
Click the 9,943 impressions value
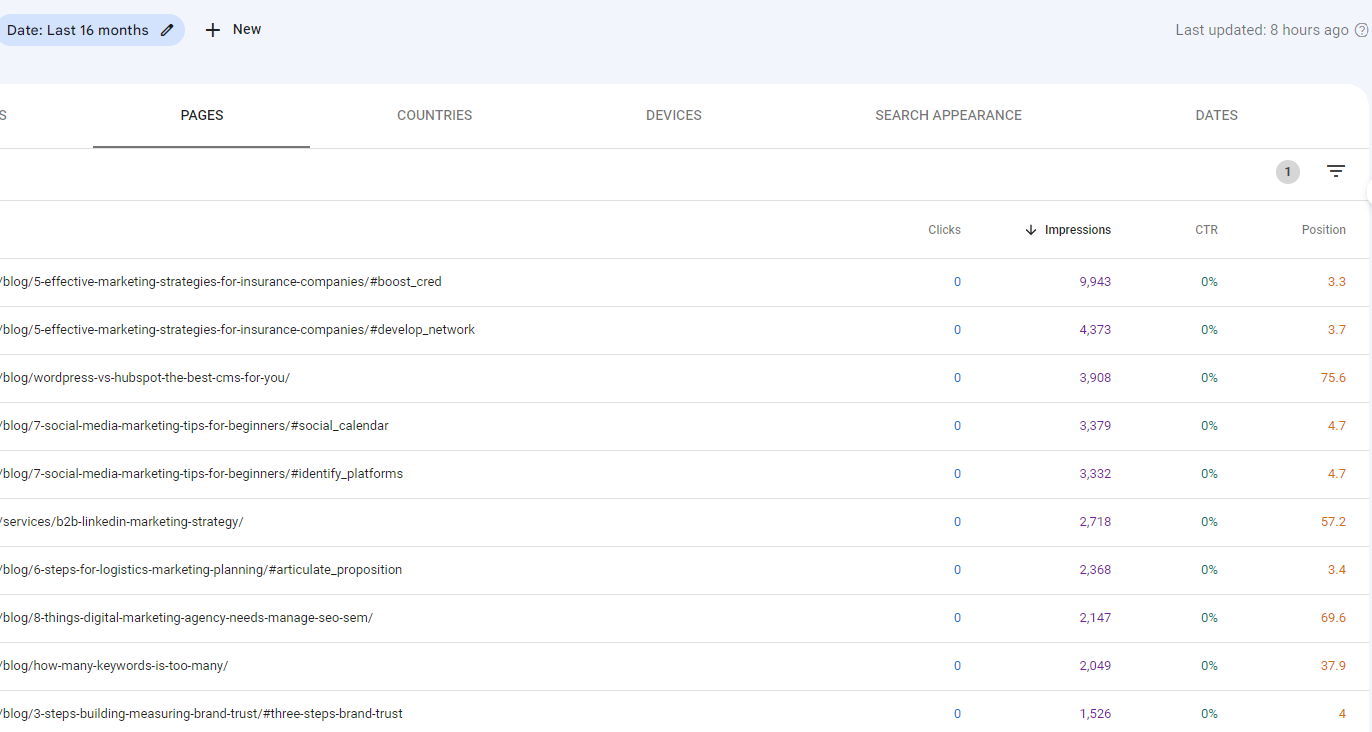tap(1095, 282)
